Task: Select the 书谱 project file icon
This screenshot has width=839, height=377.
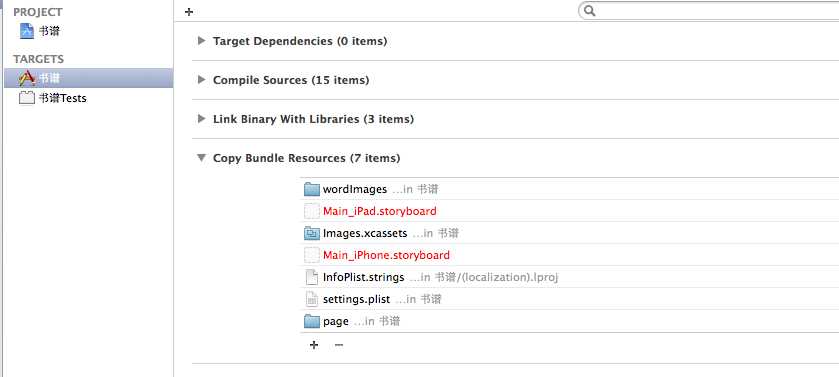Action: coord(26,31)
